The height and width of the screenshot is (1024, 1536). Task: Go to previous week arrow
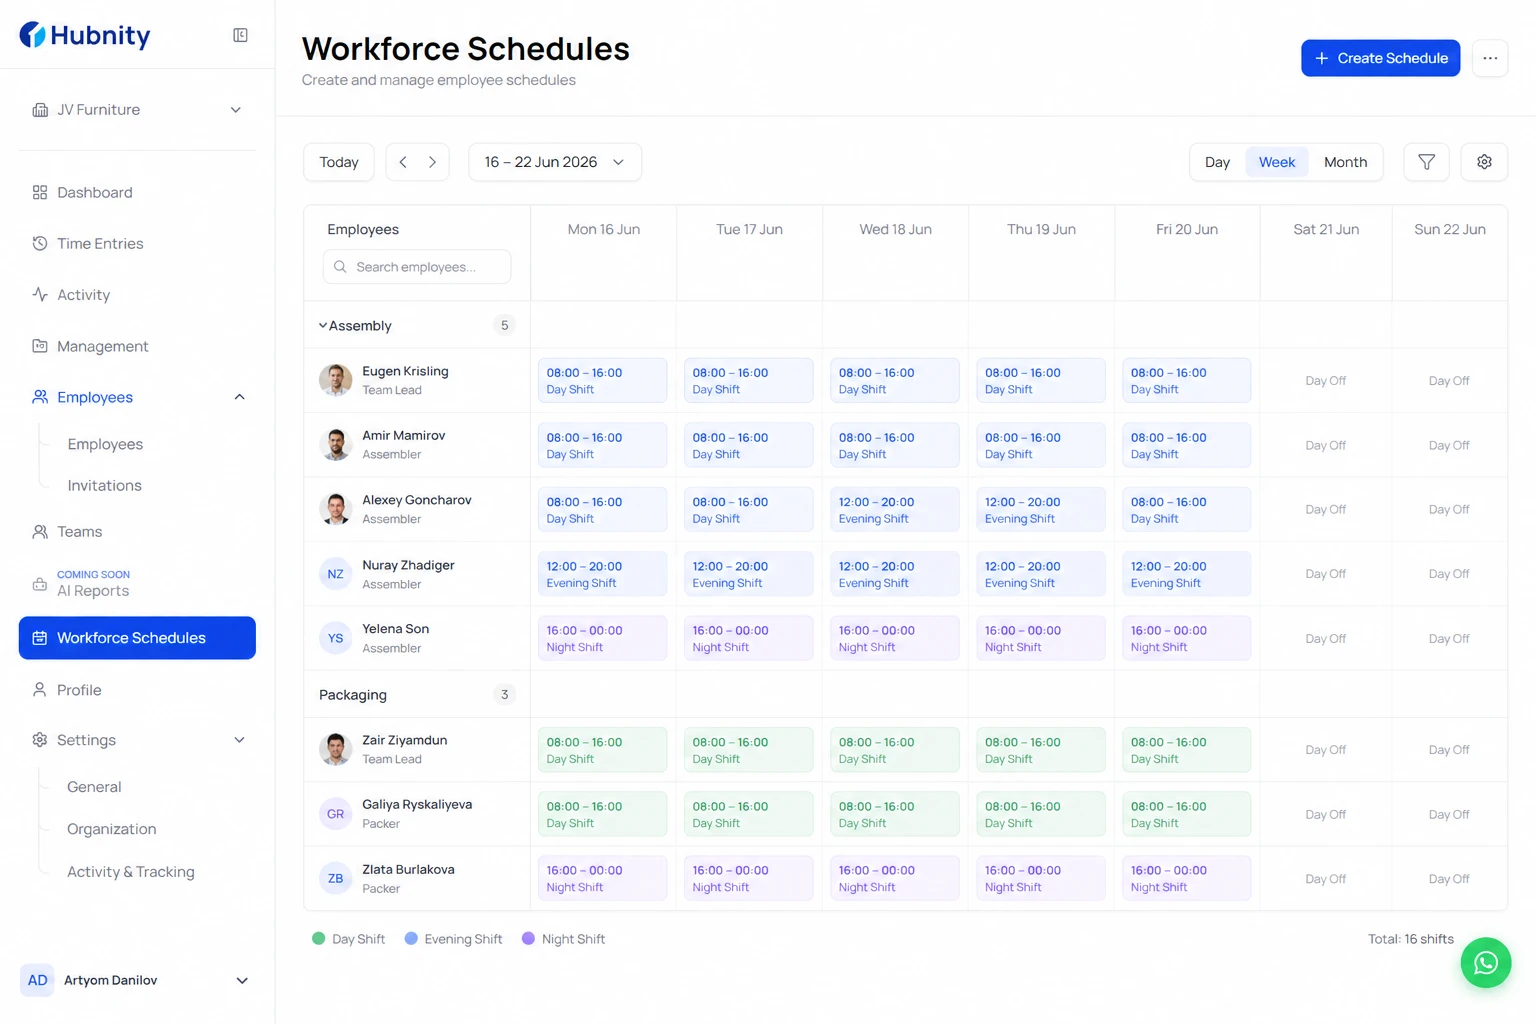point(403,162)
